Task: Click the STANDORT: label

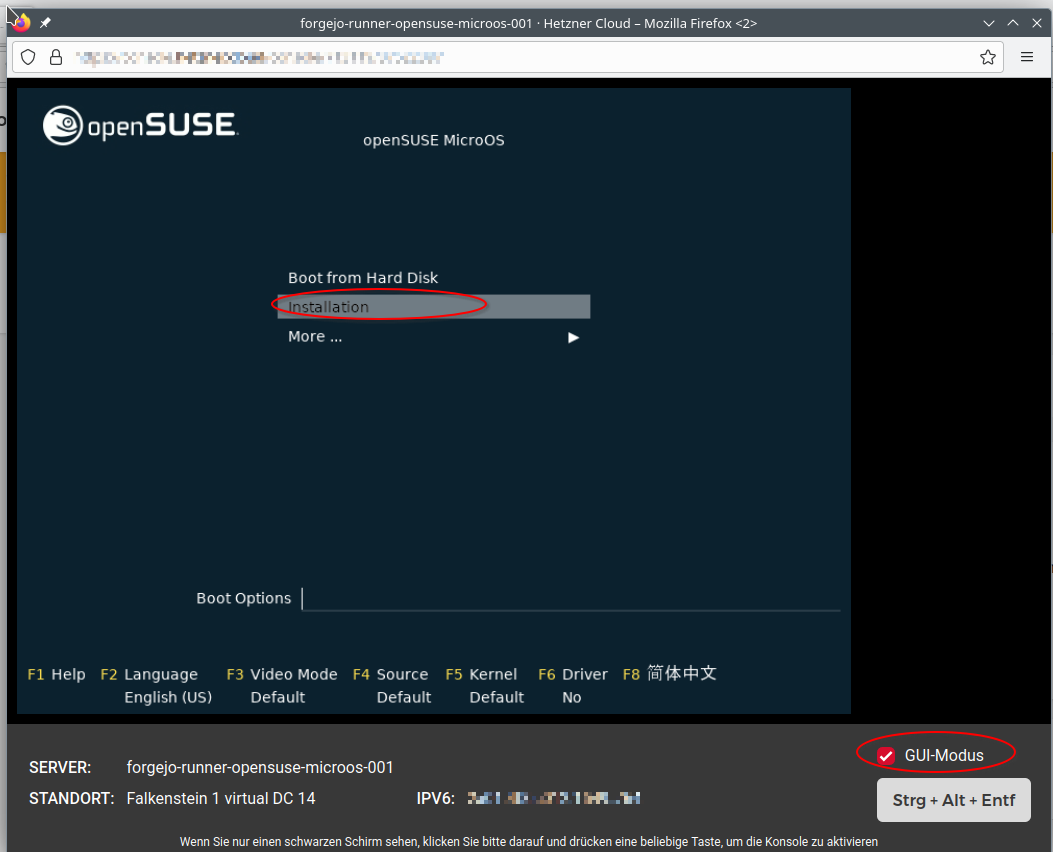Action: (x=72, y=798)
